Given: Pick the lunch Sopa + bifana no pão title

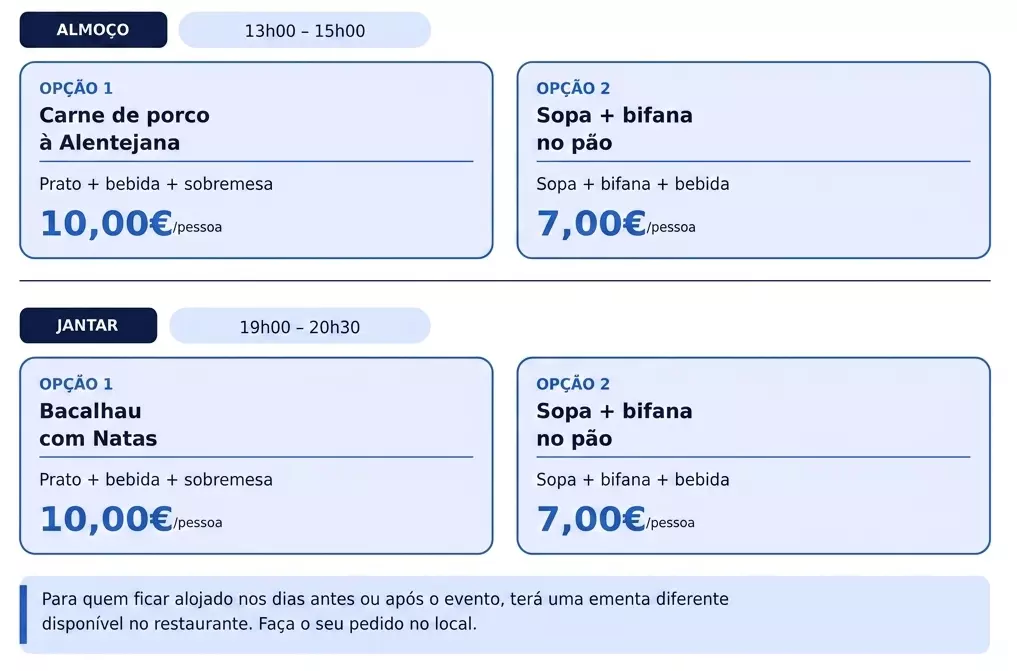Looking at the screenshot, I should [x=614, y=129].
